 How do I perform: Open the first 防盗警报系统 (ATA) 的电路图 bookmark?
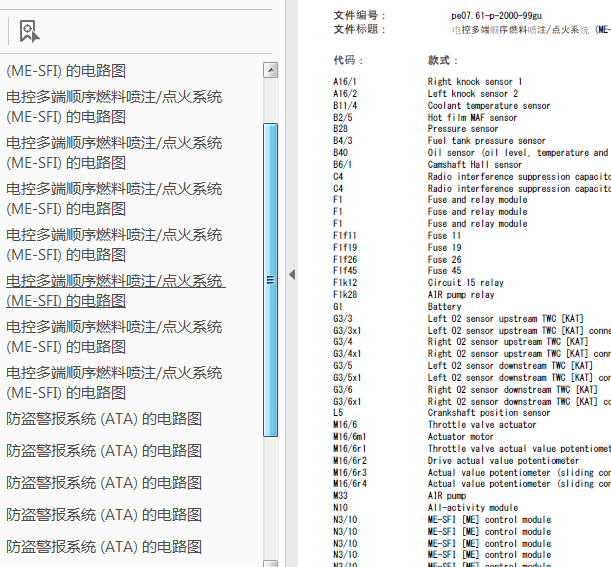point(104,419)
